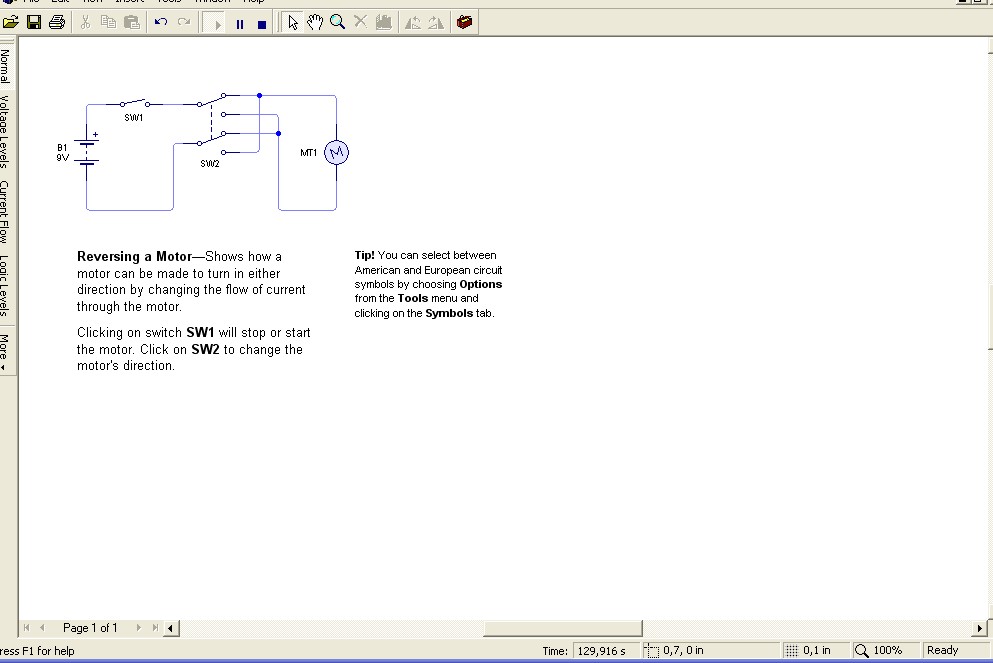
Task: Click the B1 9V battery symbol
Action: point(87,153)
